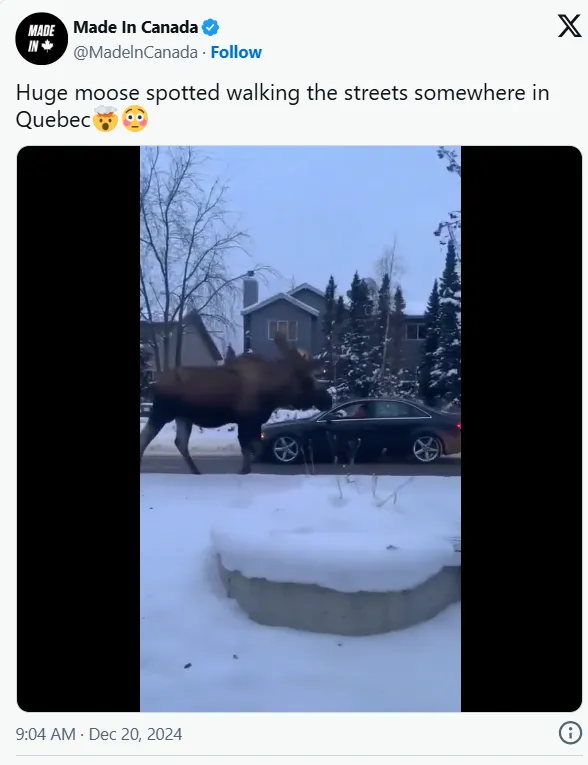The width and height of the screenshot is (588, 765).
Task: Click the dark car in the video
Action: tap(361, 431)
